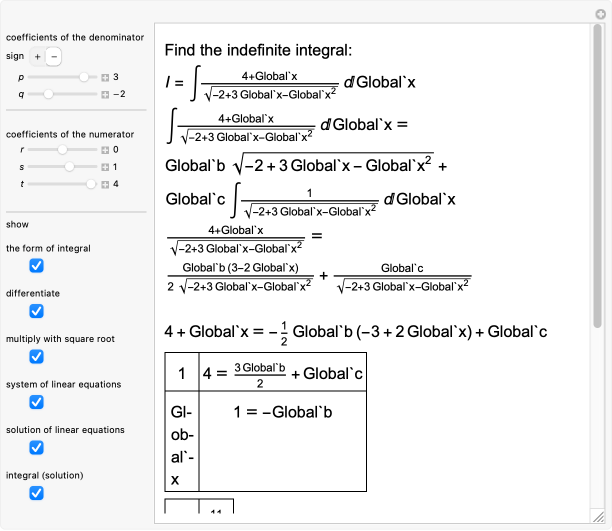Toggle the differentiate checkbox
This screenshot has width=612, height=531.
pos(36,311)
